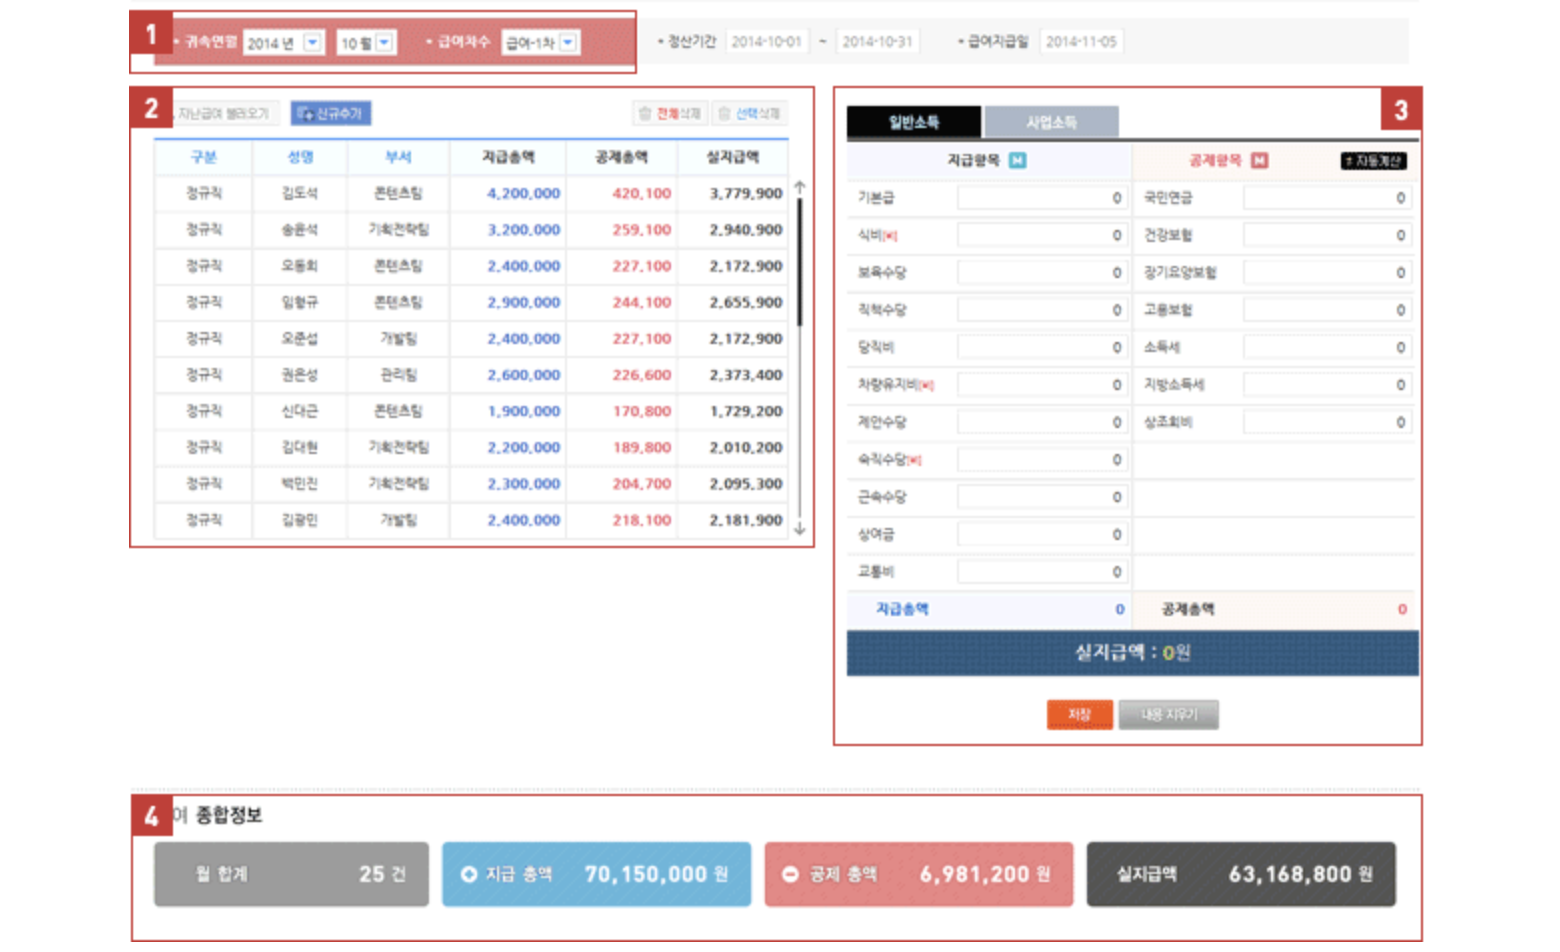Click the down arrow of the table scrollbar

pyautogui.click(x=799, y=529)
